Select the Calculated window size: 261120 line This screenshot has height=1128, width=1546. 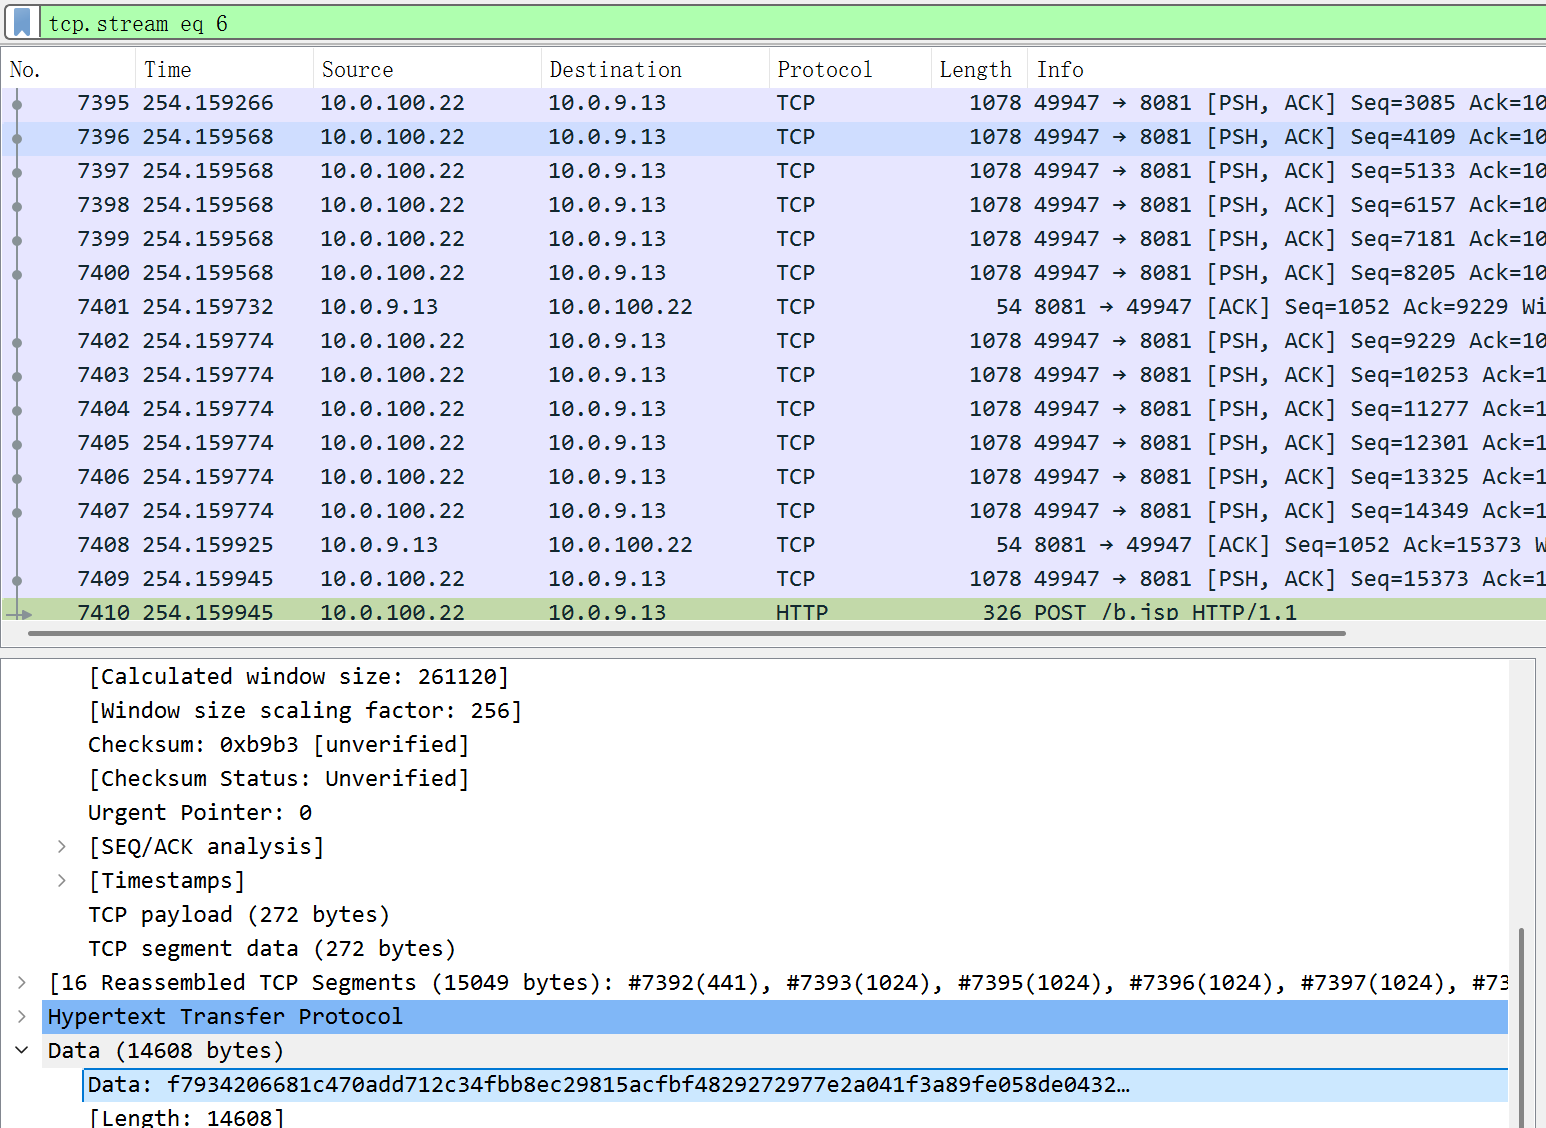[298, 677]
